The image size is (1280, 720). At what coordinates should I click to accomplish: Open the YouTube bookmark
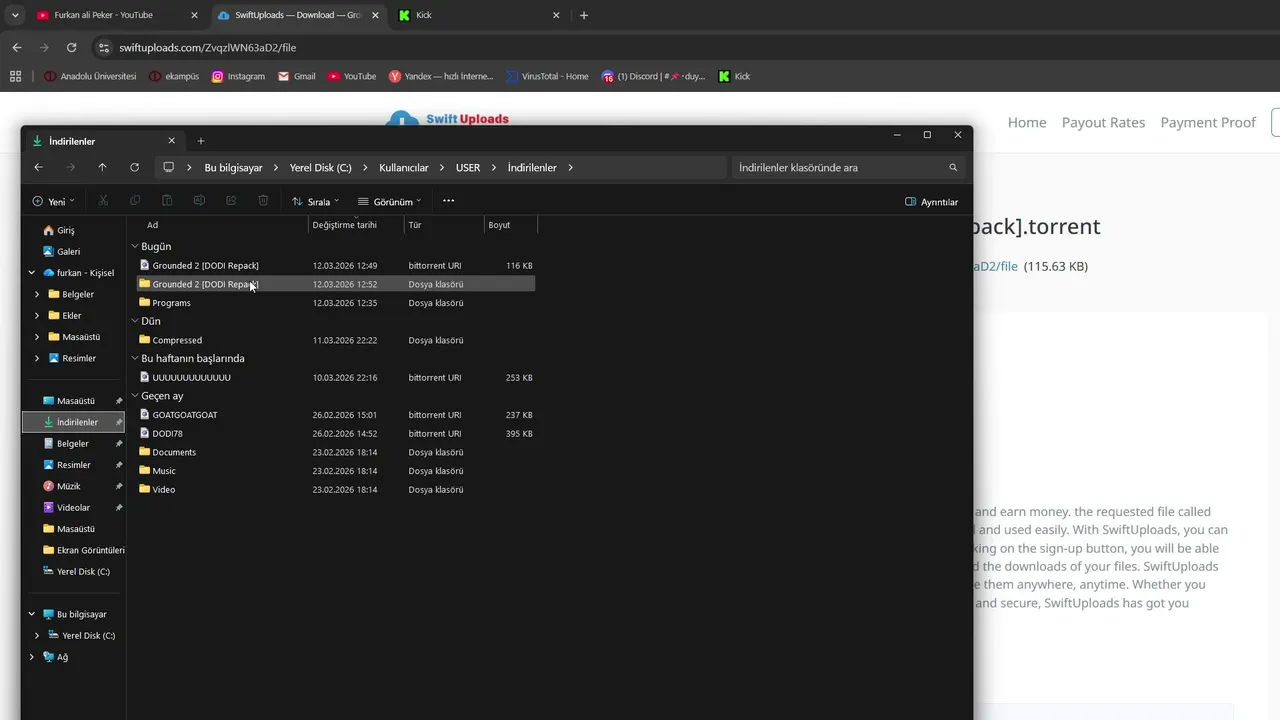point(352,76)
